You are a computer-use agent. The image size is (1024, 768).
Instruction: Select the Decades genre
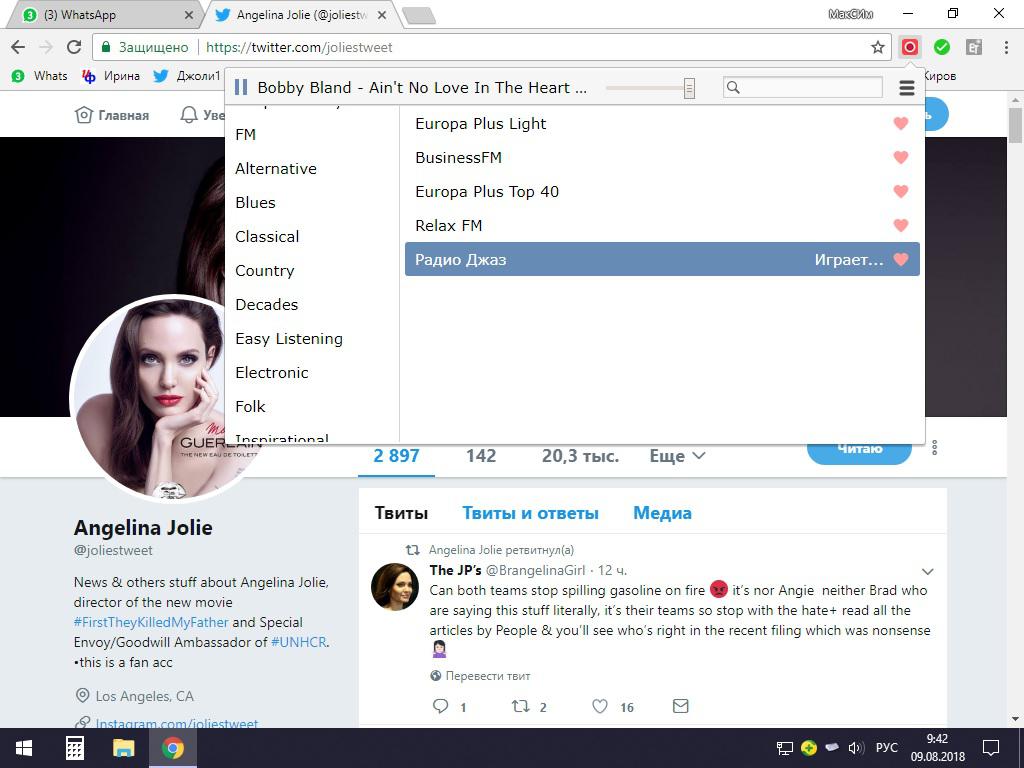click(266, 304)
